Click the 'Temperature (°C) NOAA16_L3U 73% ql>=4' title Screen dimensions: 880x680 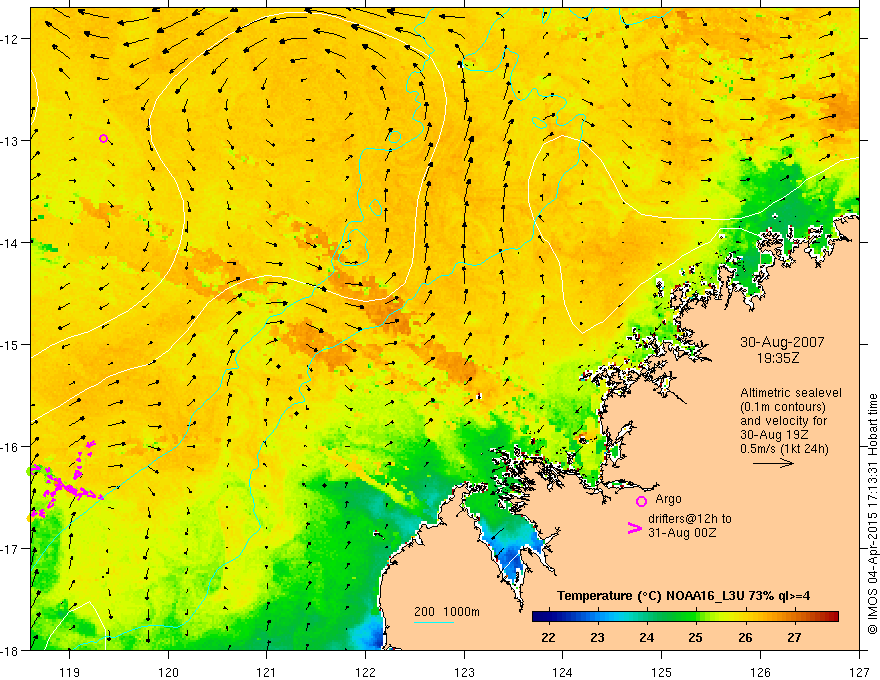pyautogui.click(x=683, y=596)
